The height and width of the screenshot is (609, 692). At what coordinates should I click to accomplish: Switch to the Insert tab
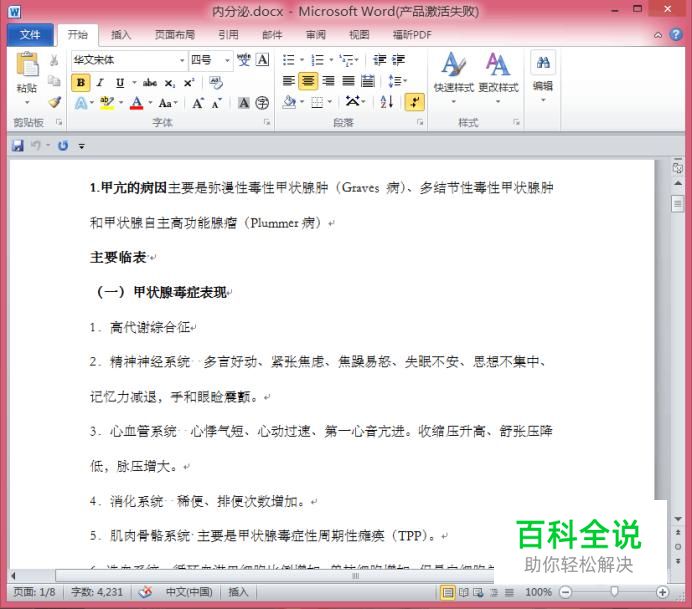click(x=121, y=35)
